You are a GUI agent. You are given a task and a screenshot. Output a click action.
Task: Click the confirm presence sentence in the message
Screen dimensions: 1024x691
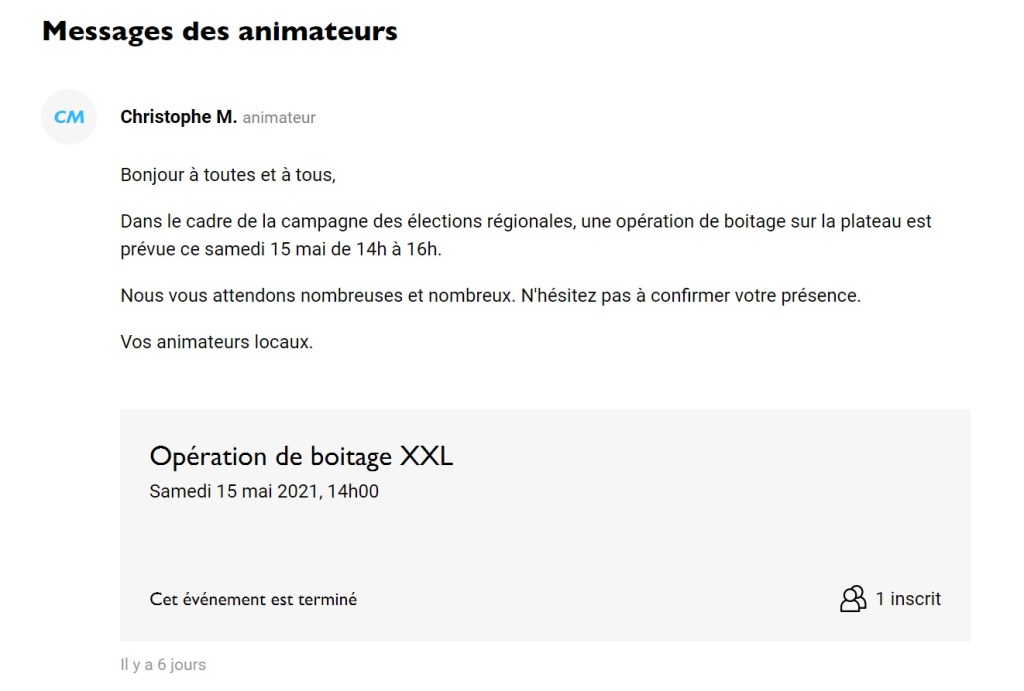pyautogui.click(x=494, y=296)
